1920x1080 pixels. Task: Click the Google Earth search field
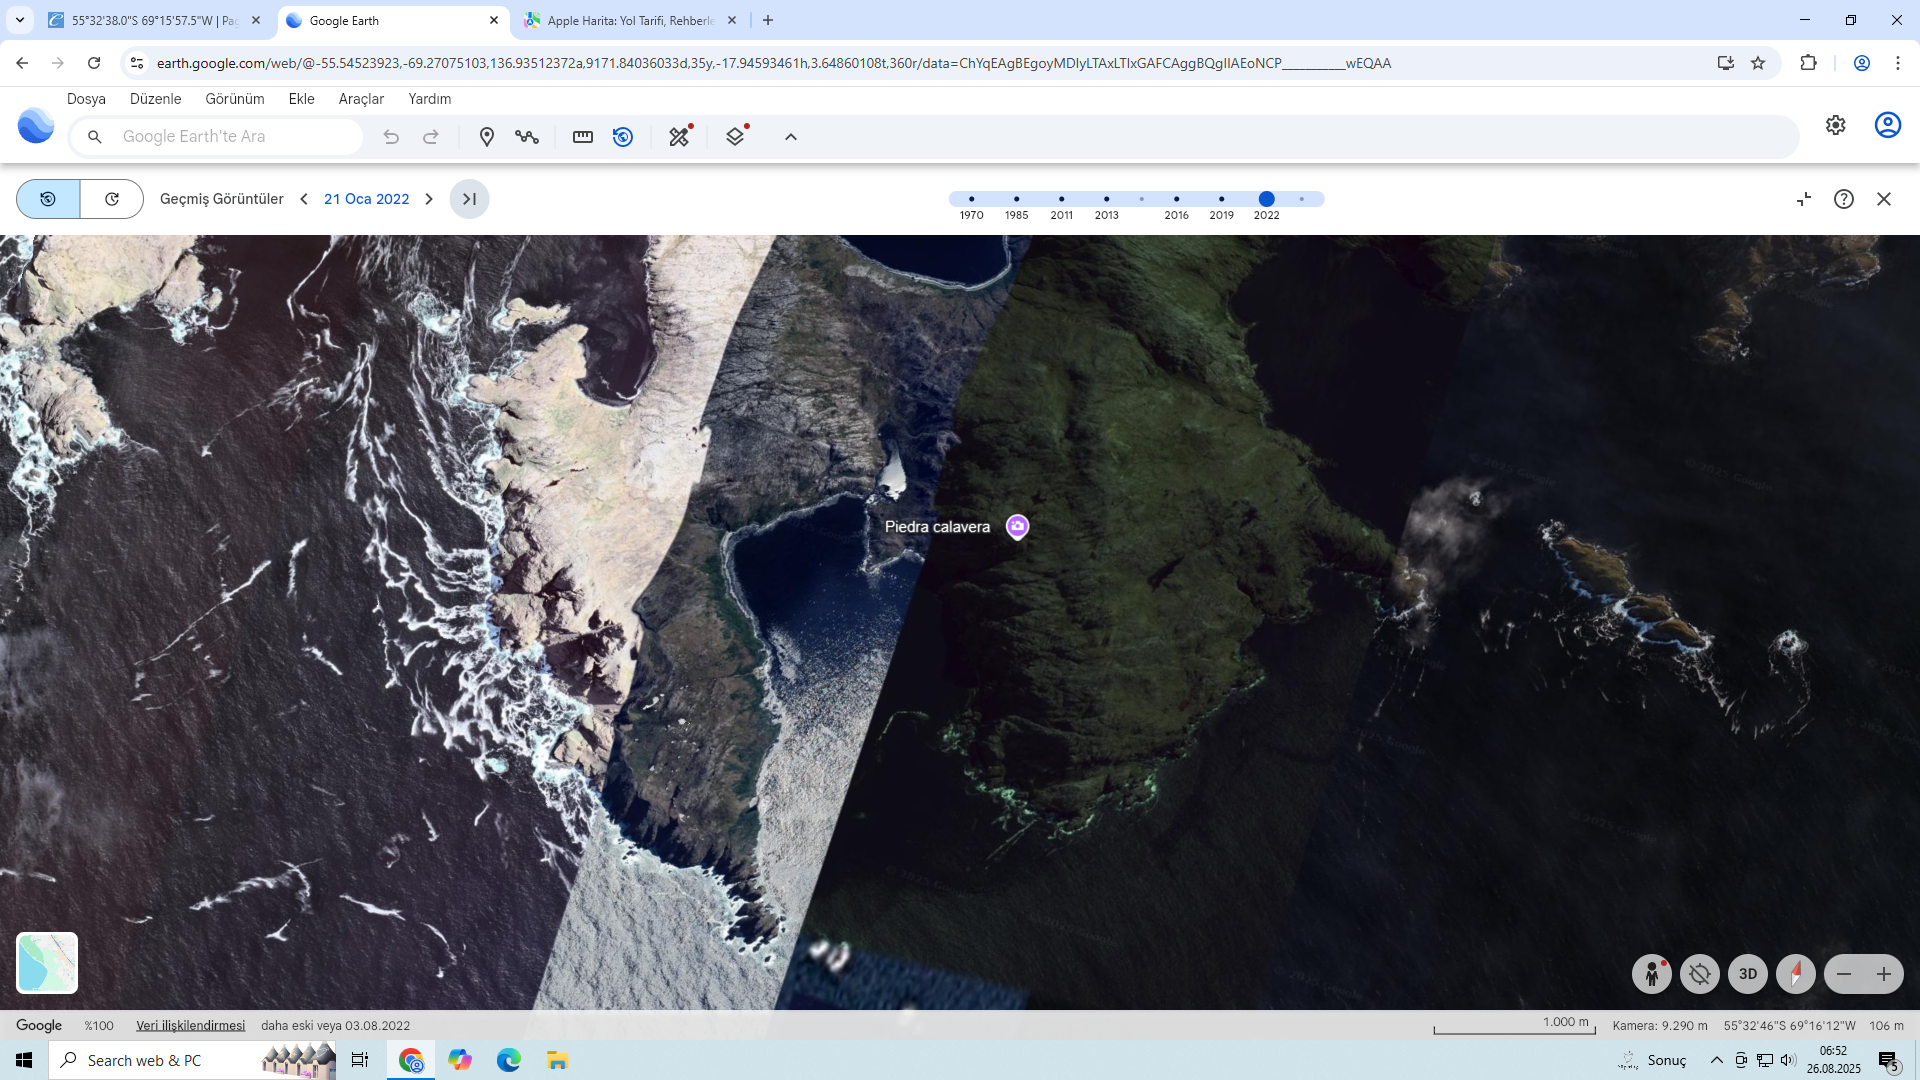[235, 137]
